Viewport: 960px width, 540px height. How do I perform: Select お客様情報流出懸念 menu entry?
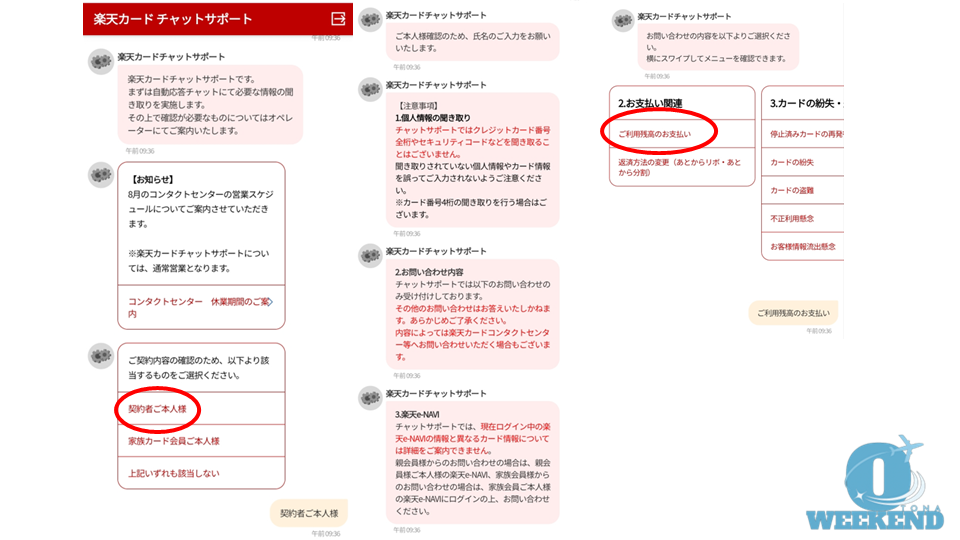(x=803, y=247)
